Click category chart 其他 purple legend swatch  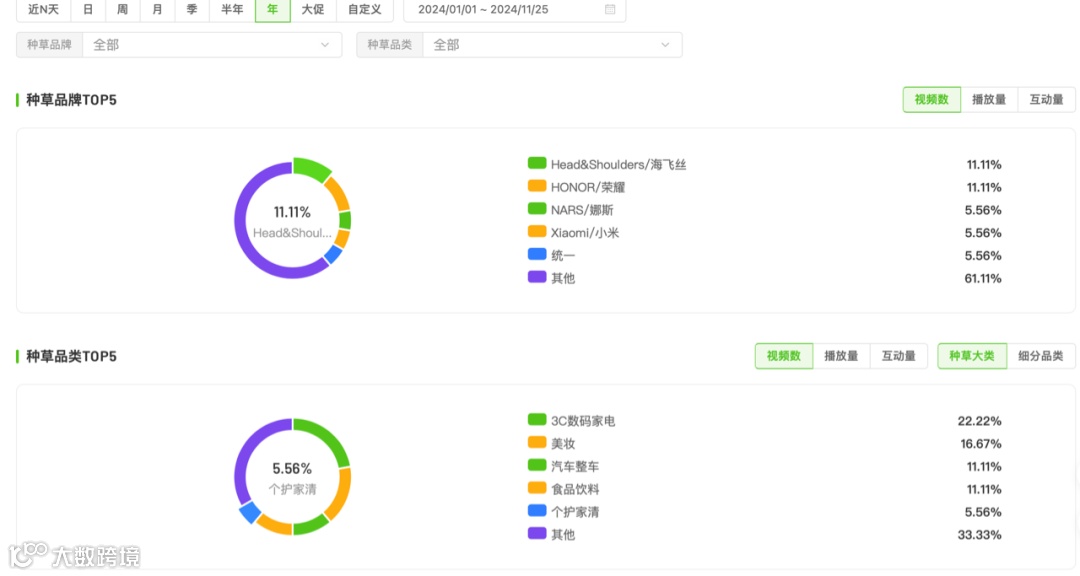tap(537, 533)
